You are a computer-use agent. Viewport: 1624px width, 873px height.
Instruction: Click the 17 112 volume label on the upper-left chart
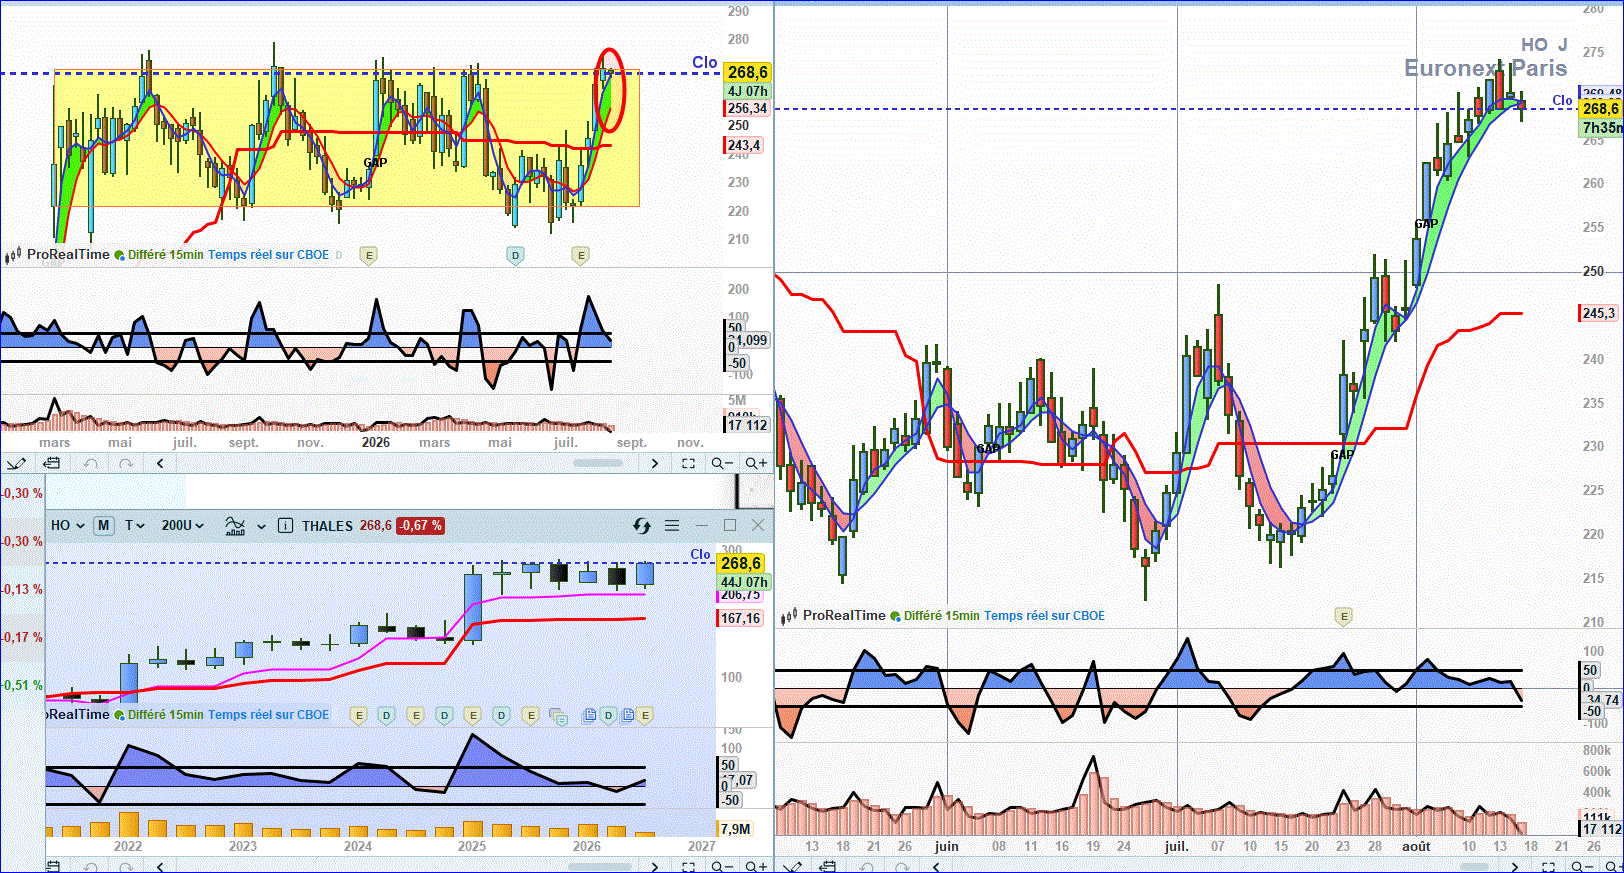(747, 425)
